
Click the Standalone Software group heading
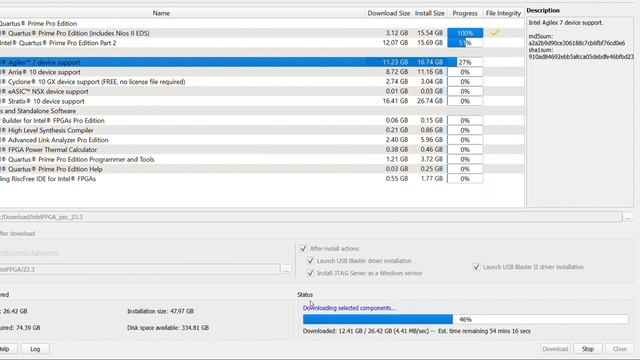[38, 111]
